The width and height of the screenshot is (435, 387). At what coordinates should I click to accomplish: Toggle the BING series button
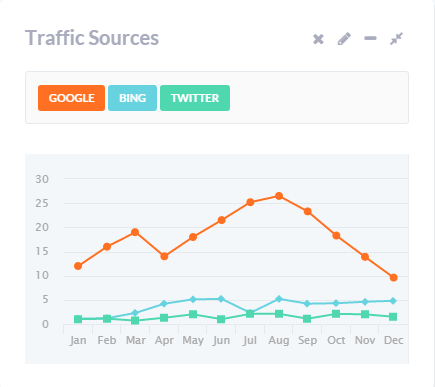132,98
